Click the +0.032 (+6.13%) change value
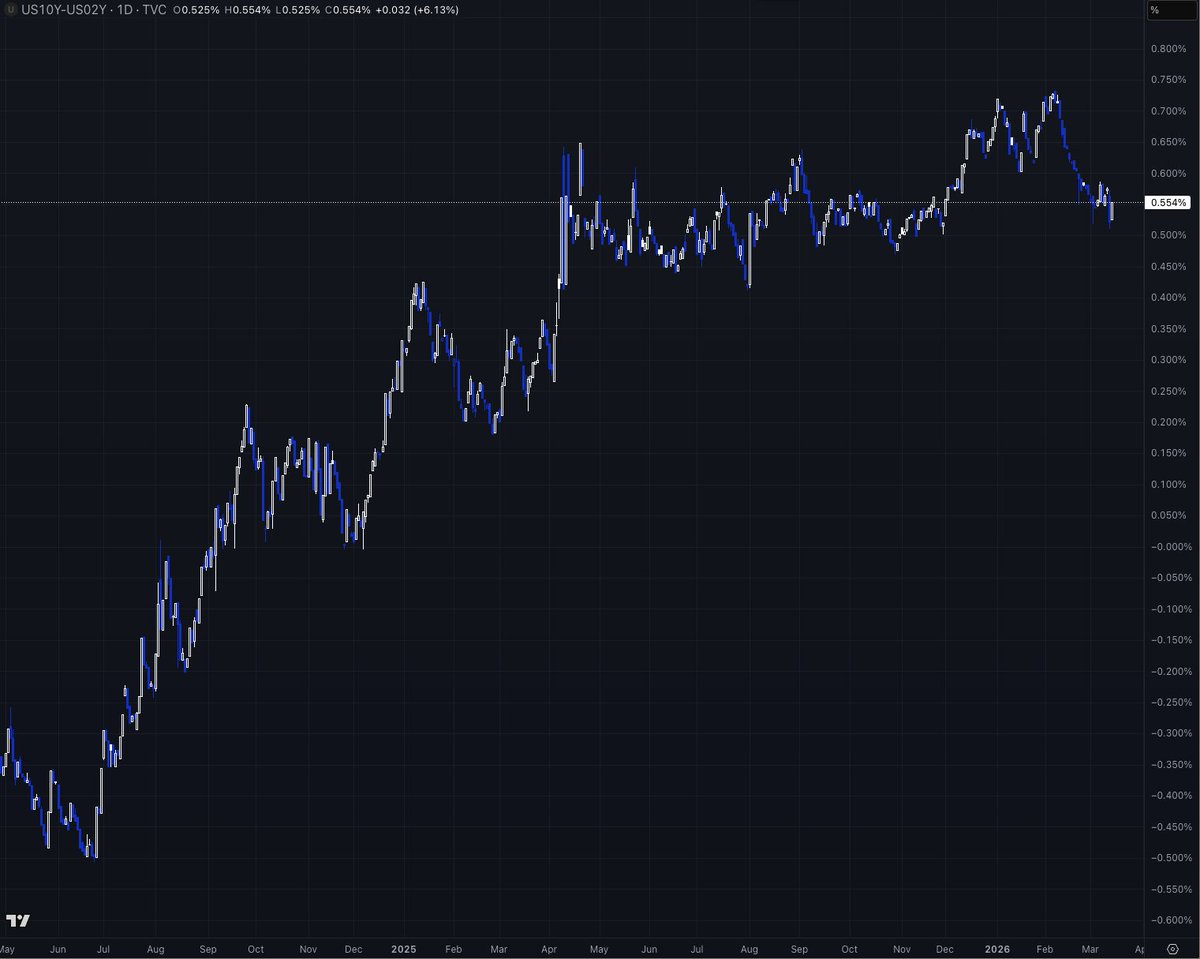 [x=418, y=9]
